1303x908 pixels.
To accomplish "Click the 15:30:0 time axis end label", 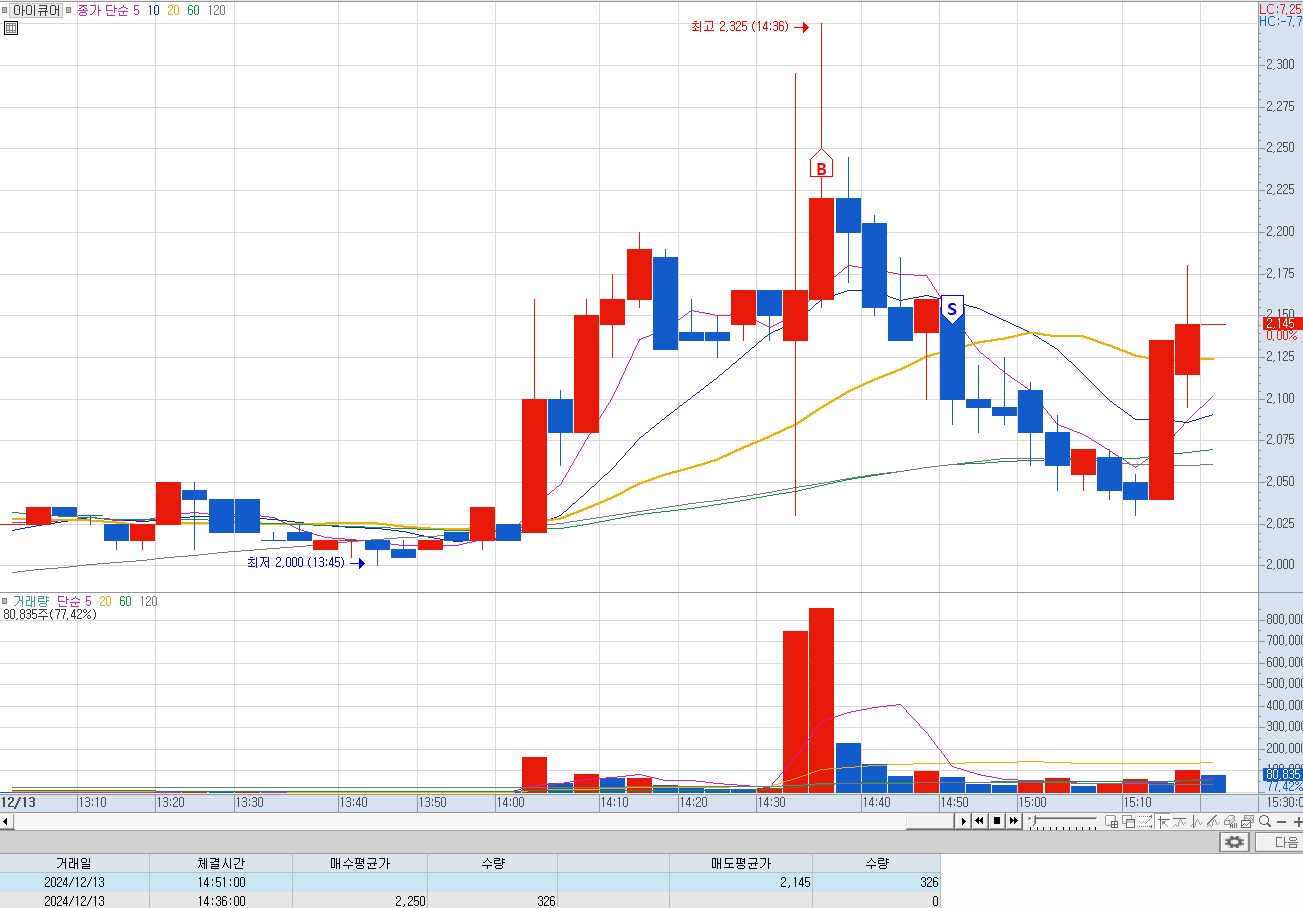I will click(x=1285, y=802).
